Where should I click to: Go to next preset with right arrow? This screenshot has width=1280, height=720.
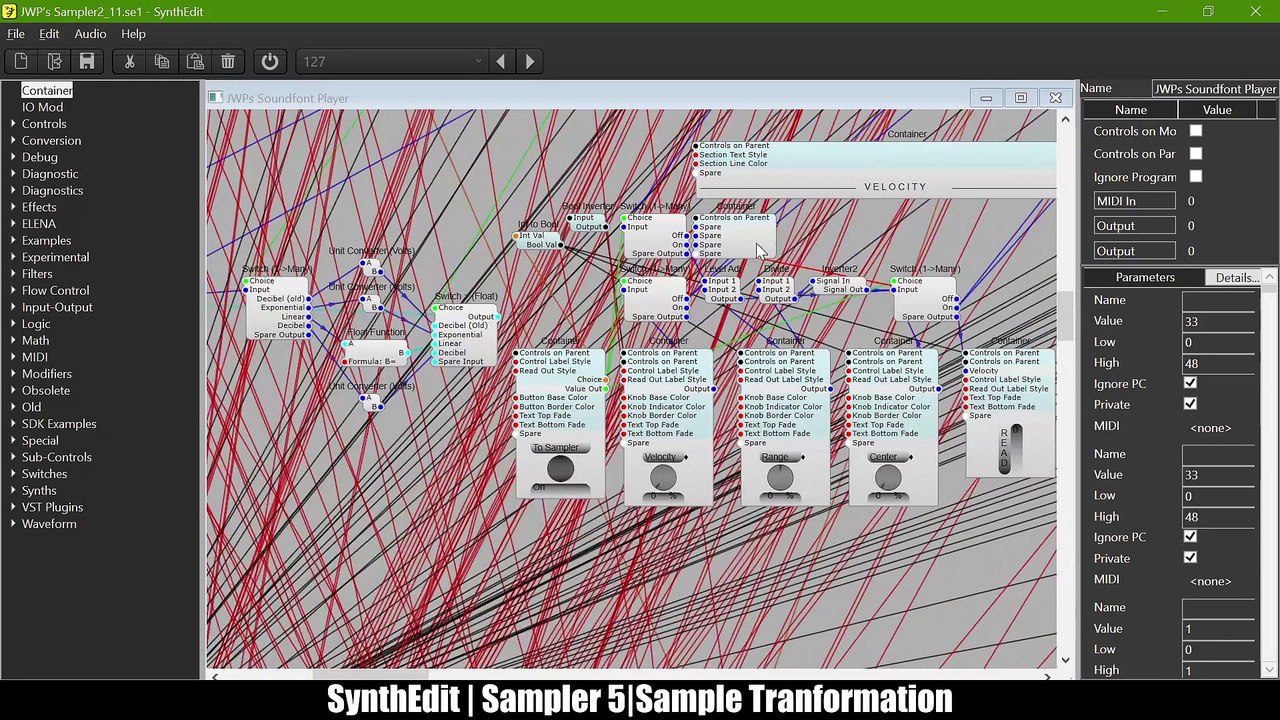530,62
